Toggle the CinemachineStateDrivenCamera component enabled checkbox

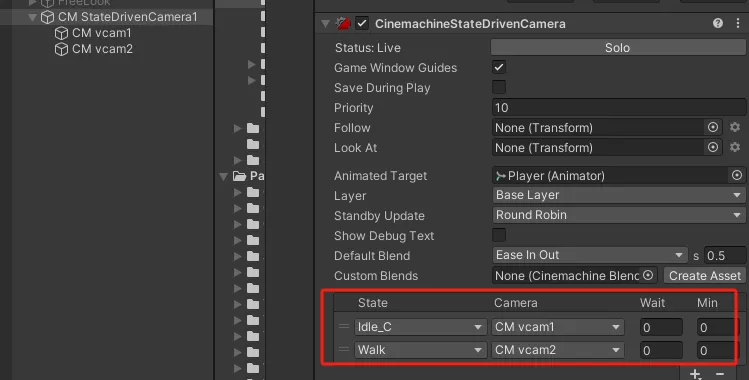[362, 23]
